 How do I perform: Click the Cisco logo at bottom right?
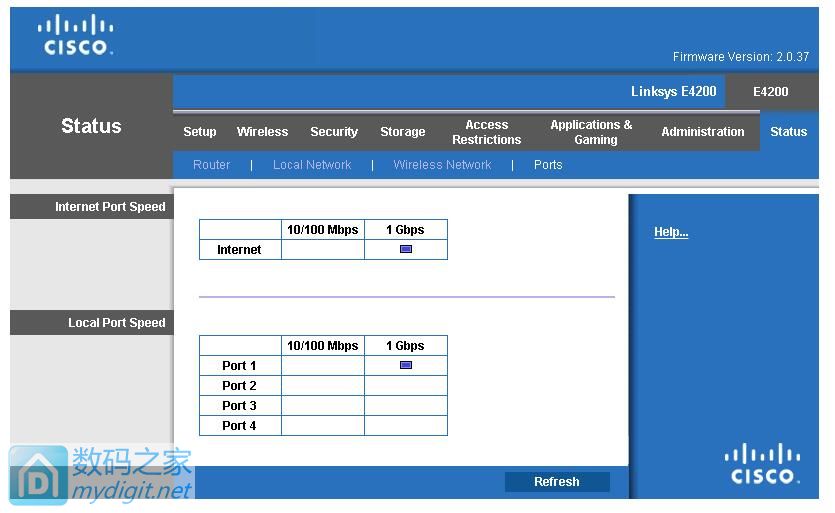coord(762,463)
